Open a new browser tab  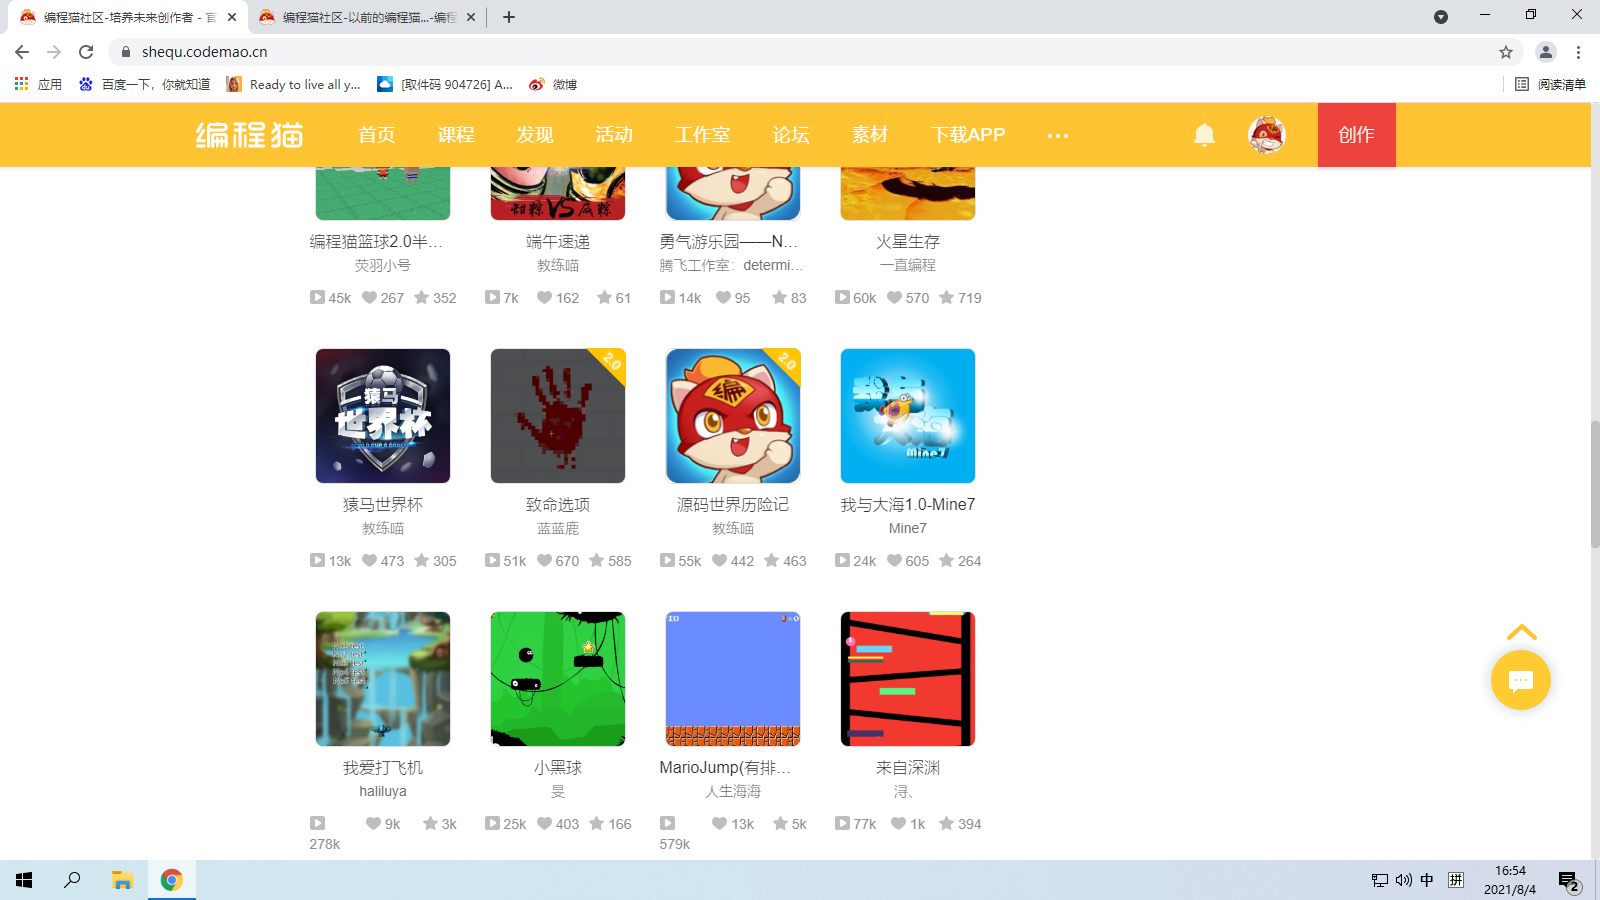pos(508,17)
